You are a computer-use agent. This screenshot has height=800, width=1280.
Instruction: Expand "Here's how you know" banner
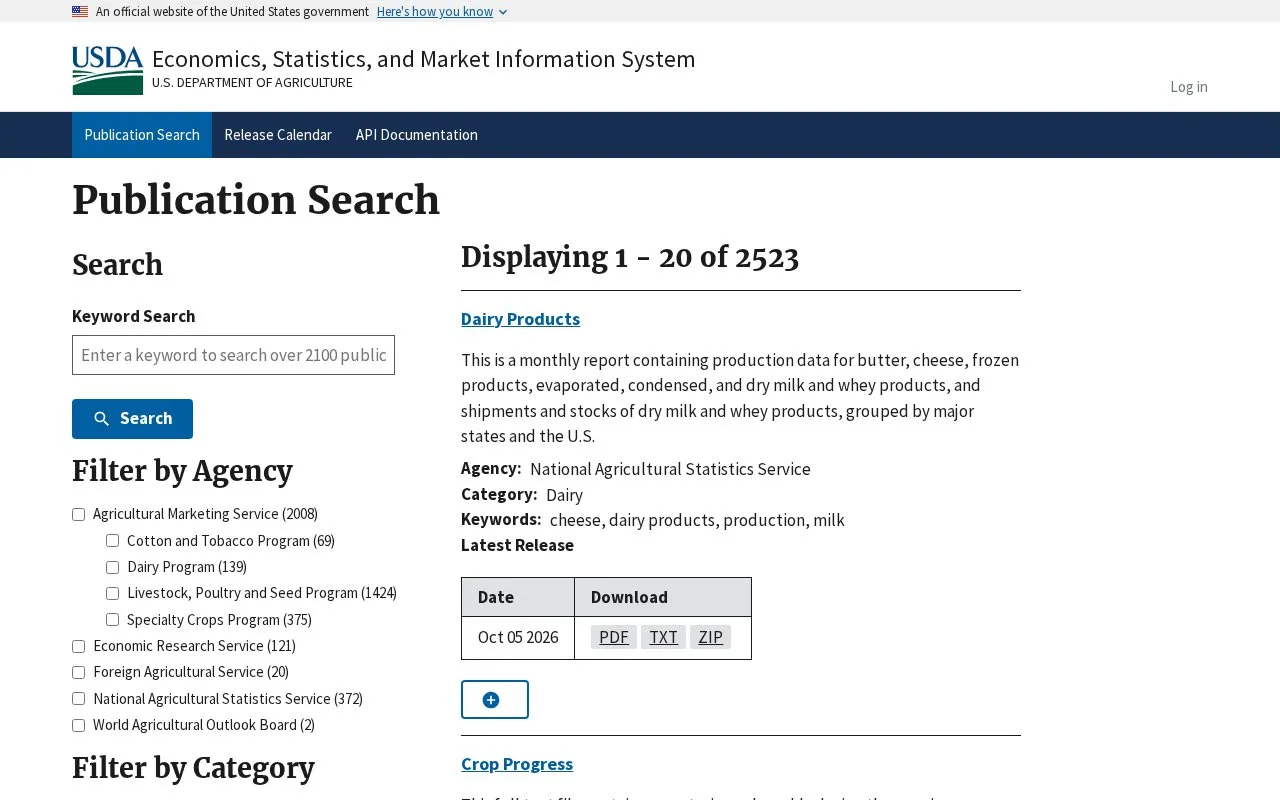[x=442, y=12]
